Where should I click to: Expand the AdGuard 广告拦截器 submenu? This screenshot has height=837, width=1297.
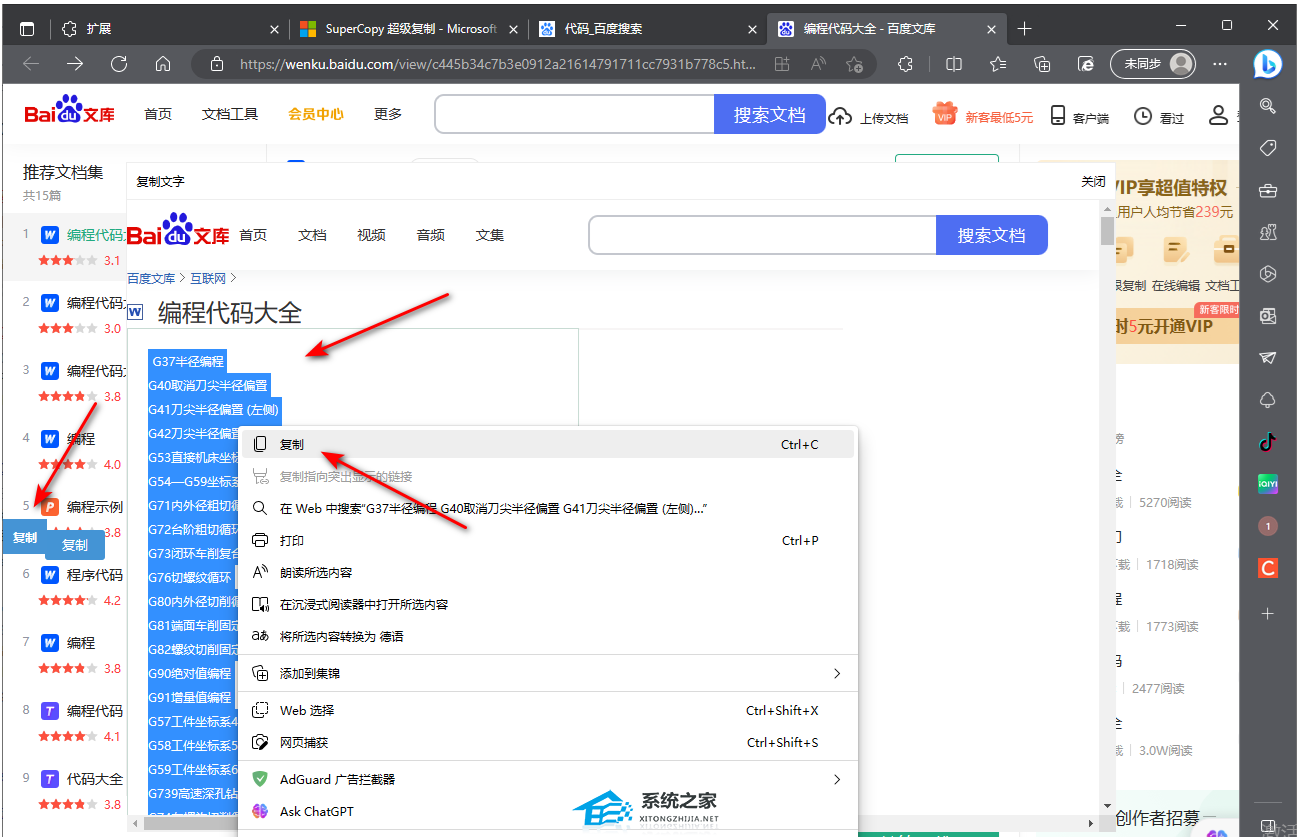[547, 779]
